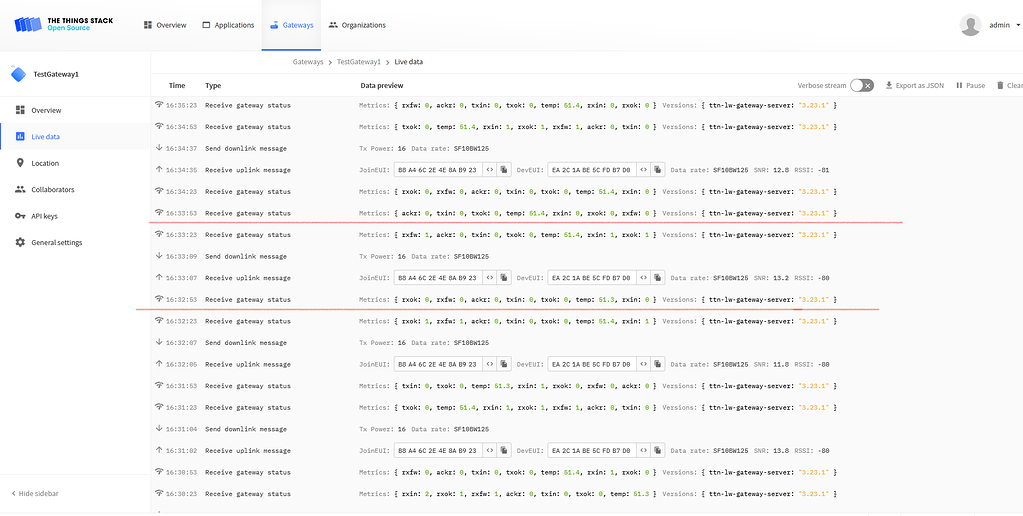Switch to the Applications tab
Image resolution: width=1023 pixels, height=516 pixels.
(228, 25)
